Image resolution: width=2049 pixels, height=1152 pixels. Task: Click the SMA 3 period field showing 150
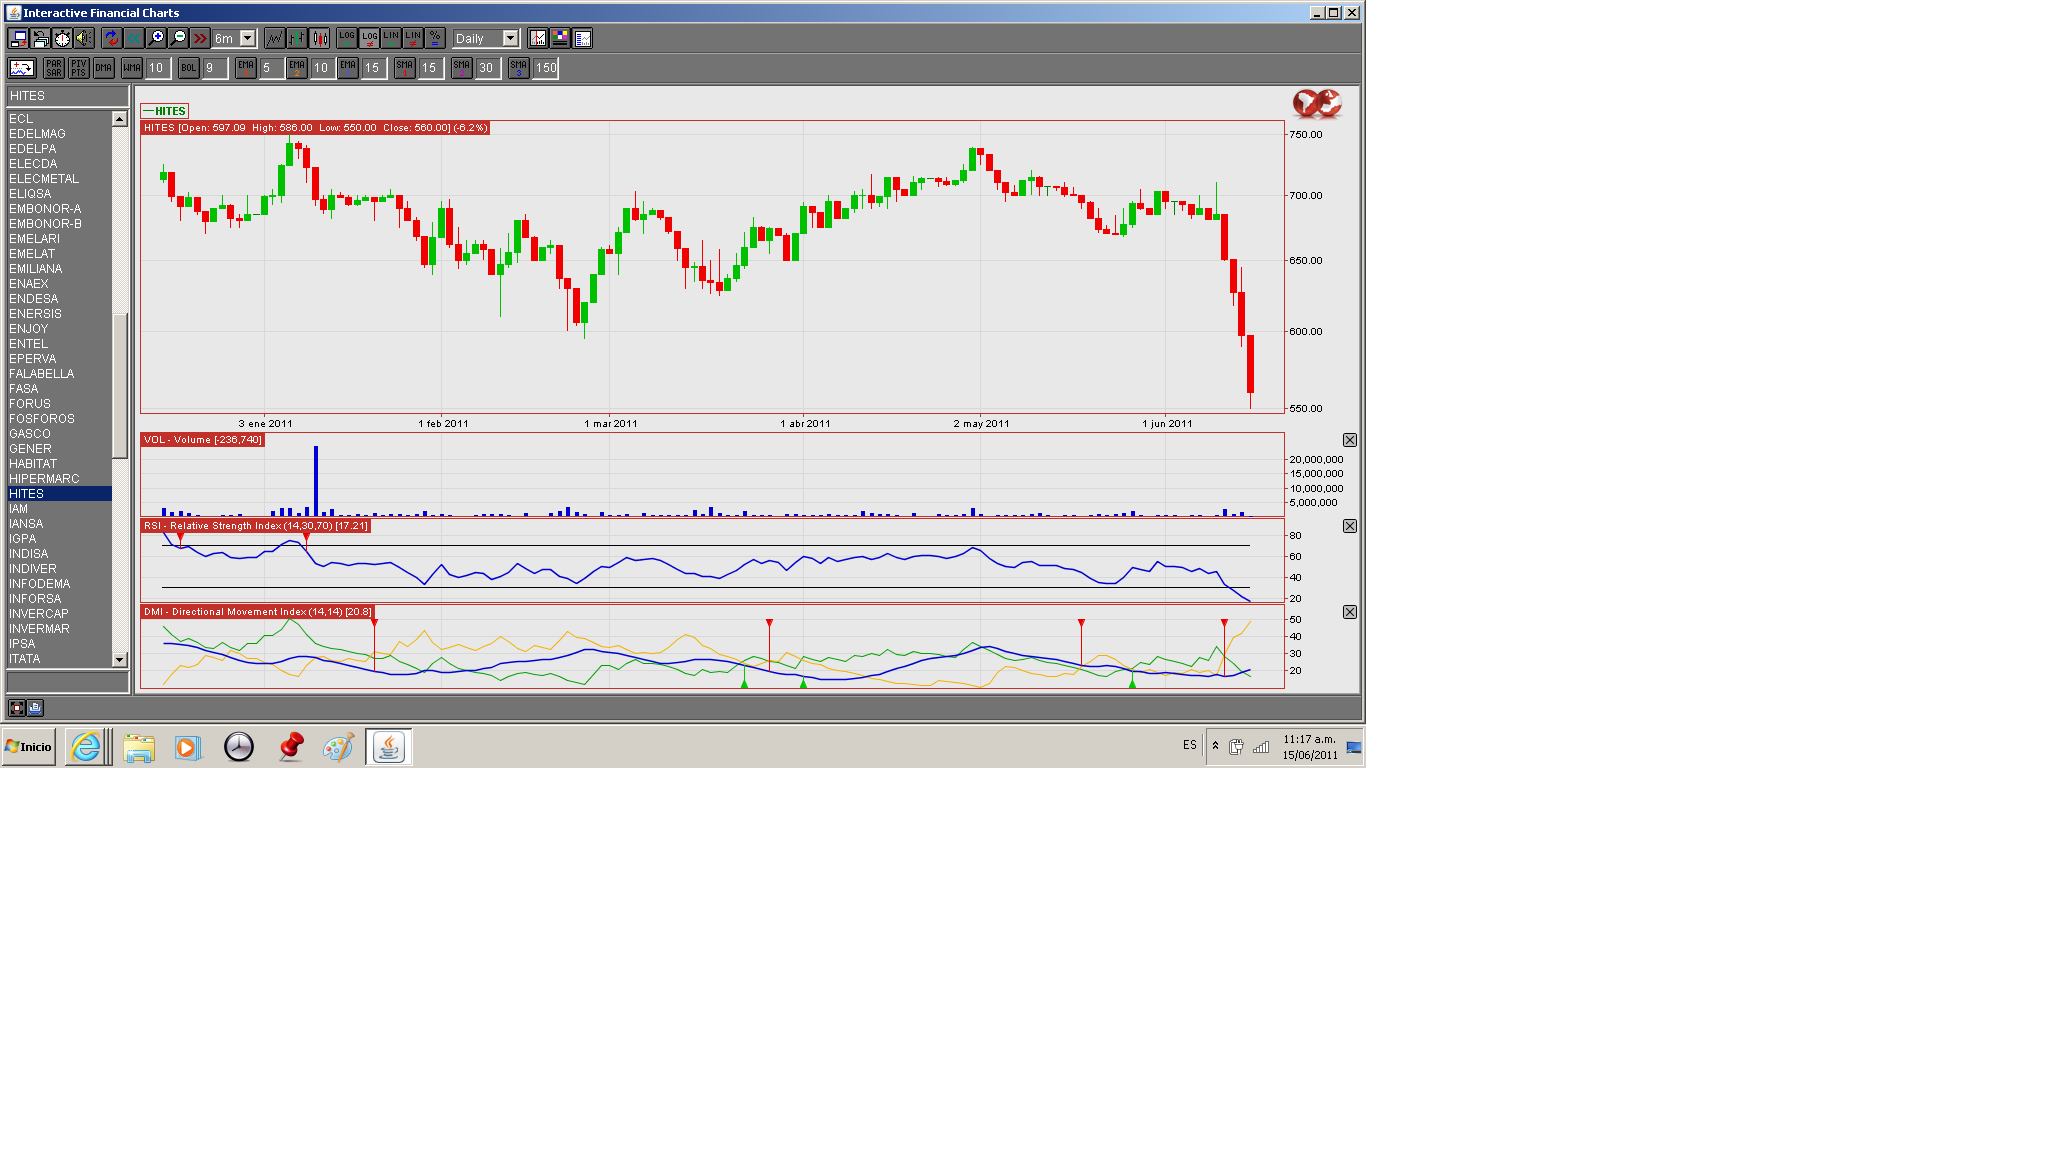tap(546, 68)
